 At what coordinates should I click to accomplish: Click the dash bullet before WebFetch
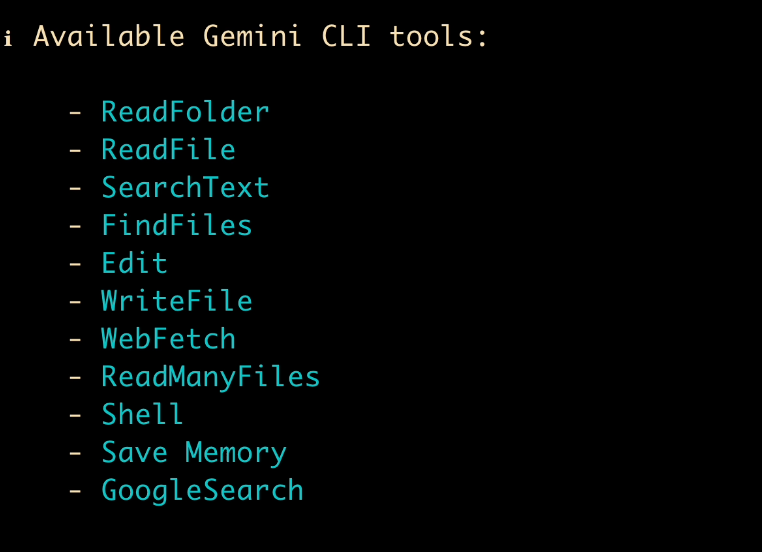tap(75, 339)
